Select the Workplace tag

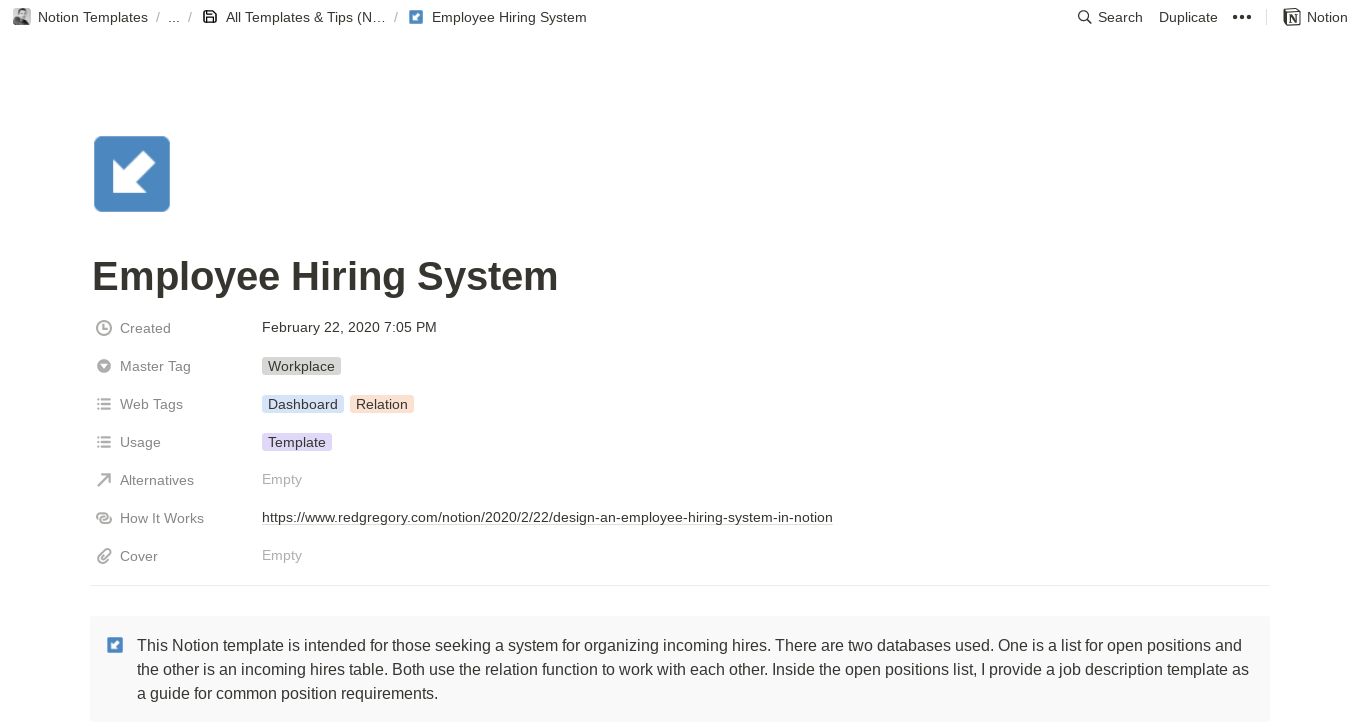tap(301, 366)
